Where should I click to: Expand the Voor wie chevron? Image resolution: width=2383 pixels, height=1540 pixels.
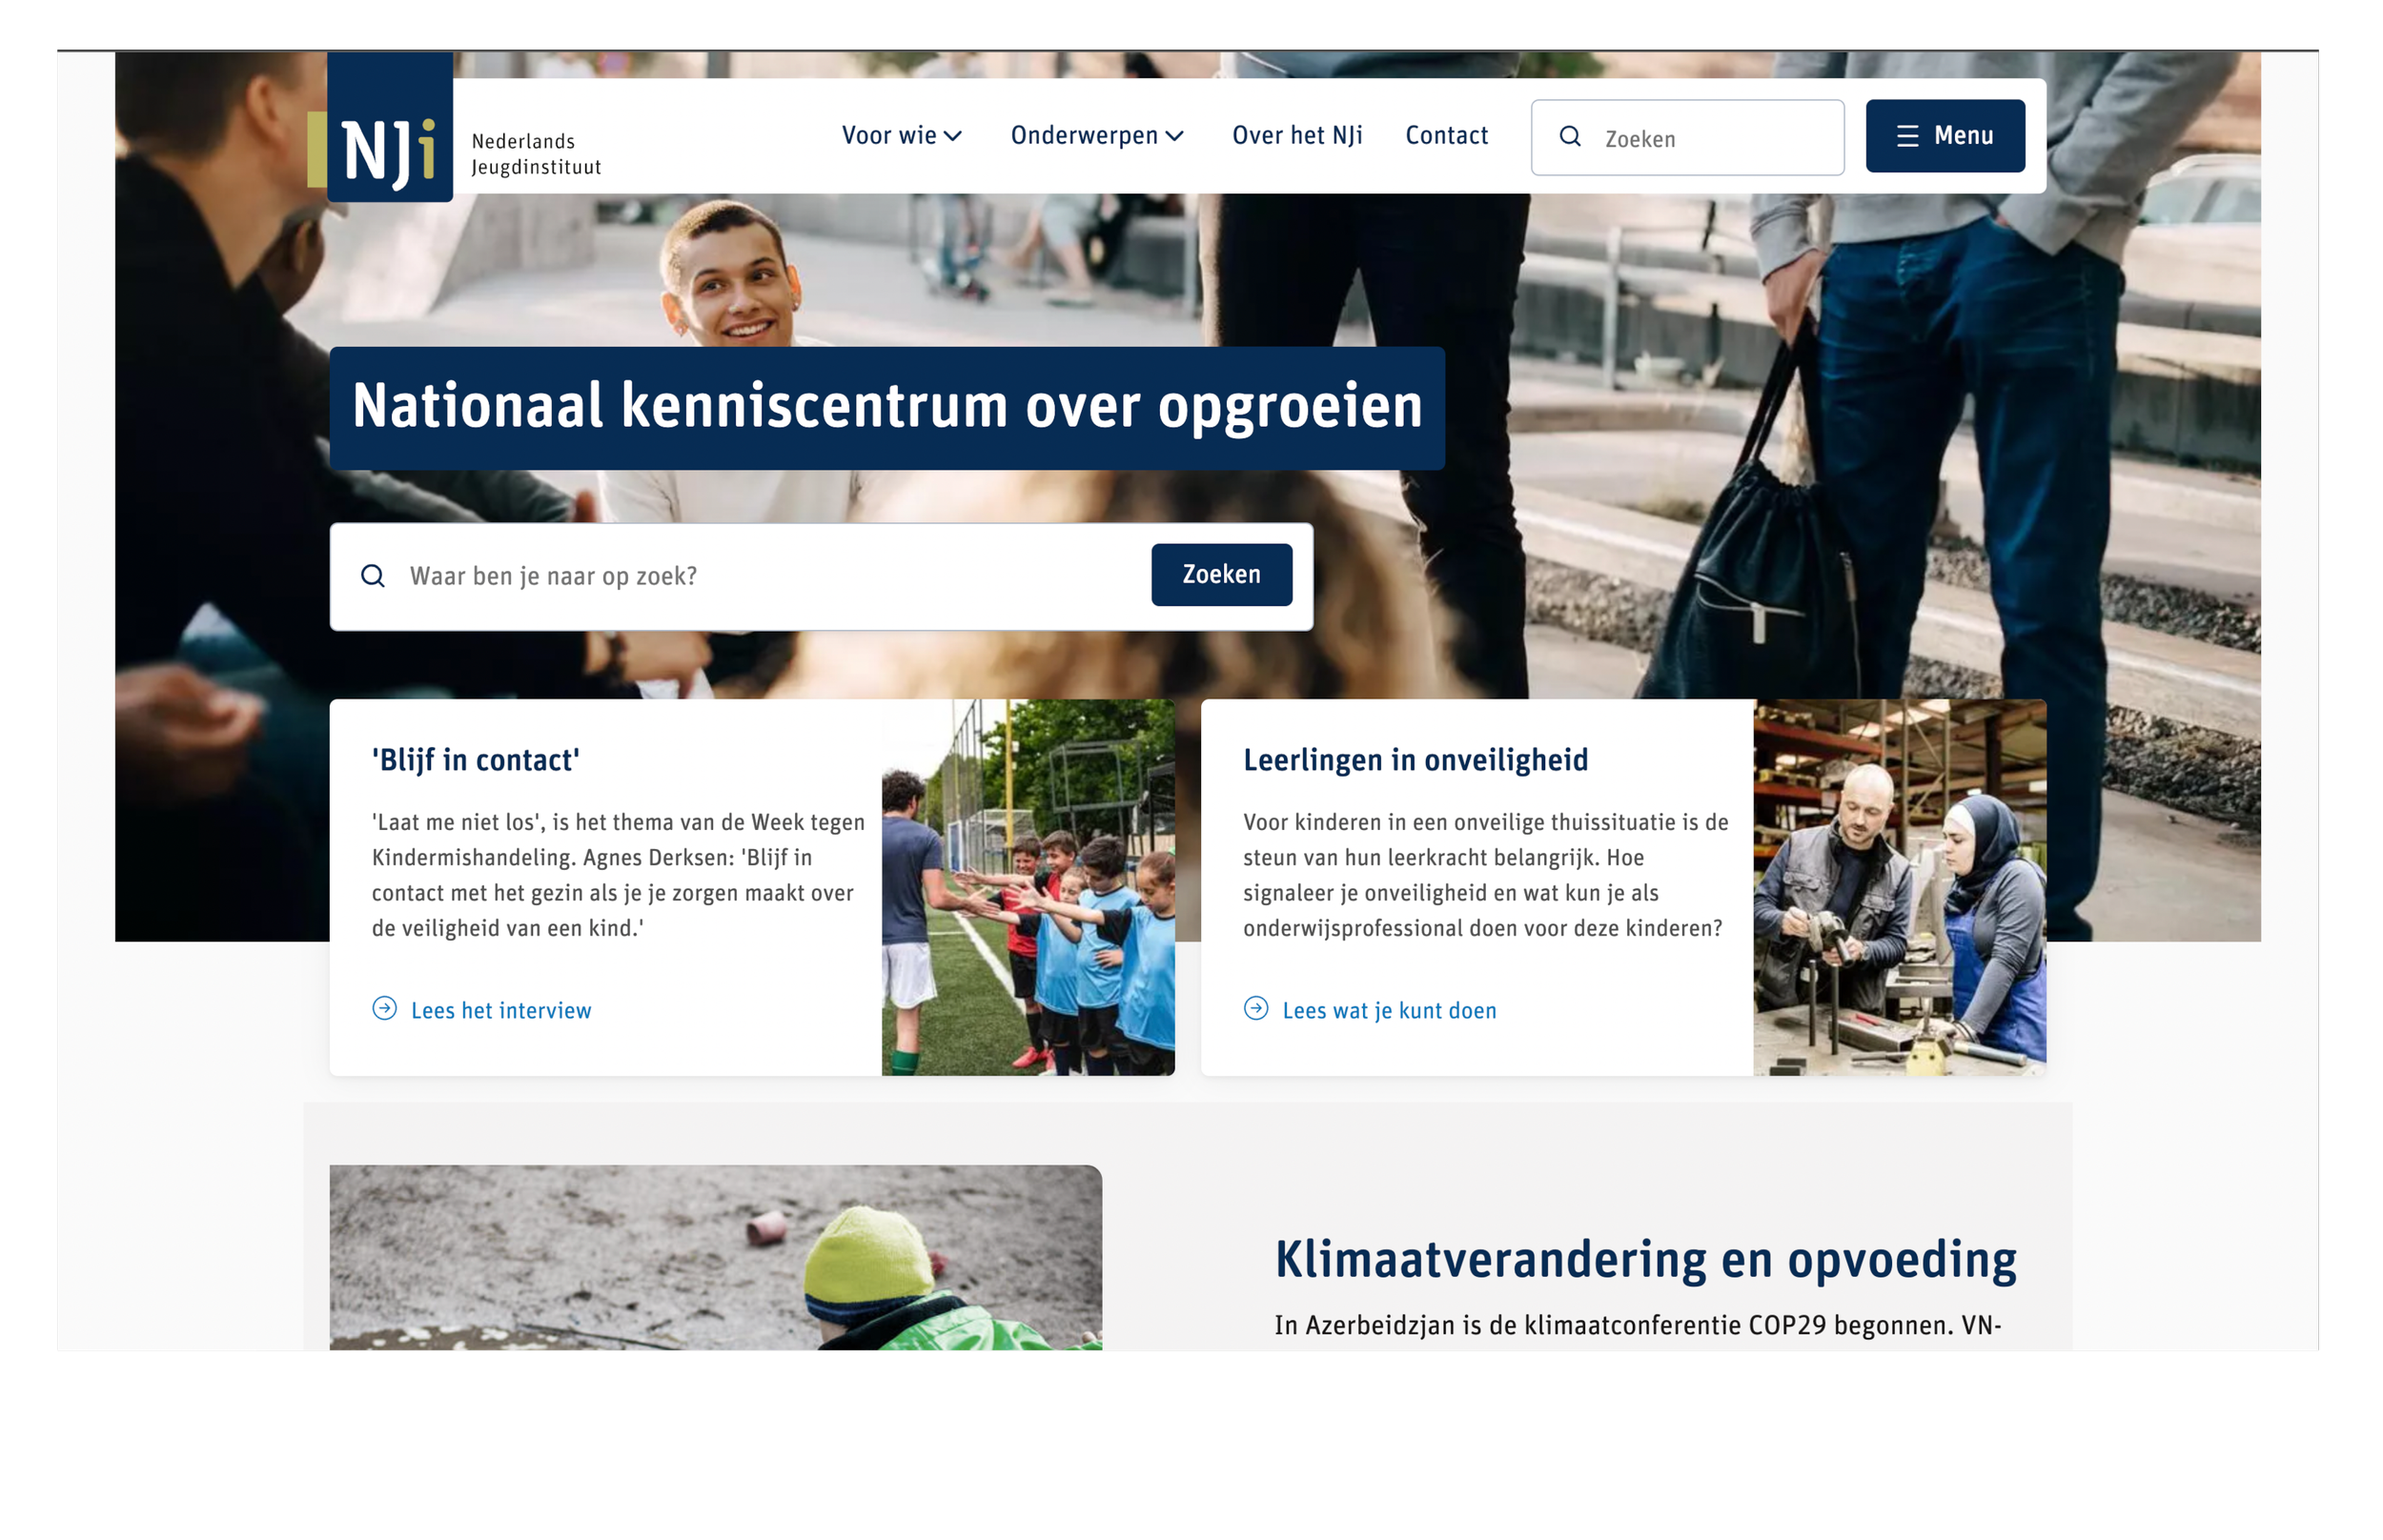click(x=953, y=136)
